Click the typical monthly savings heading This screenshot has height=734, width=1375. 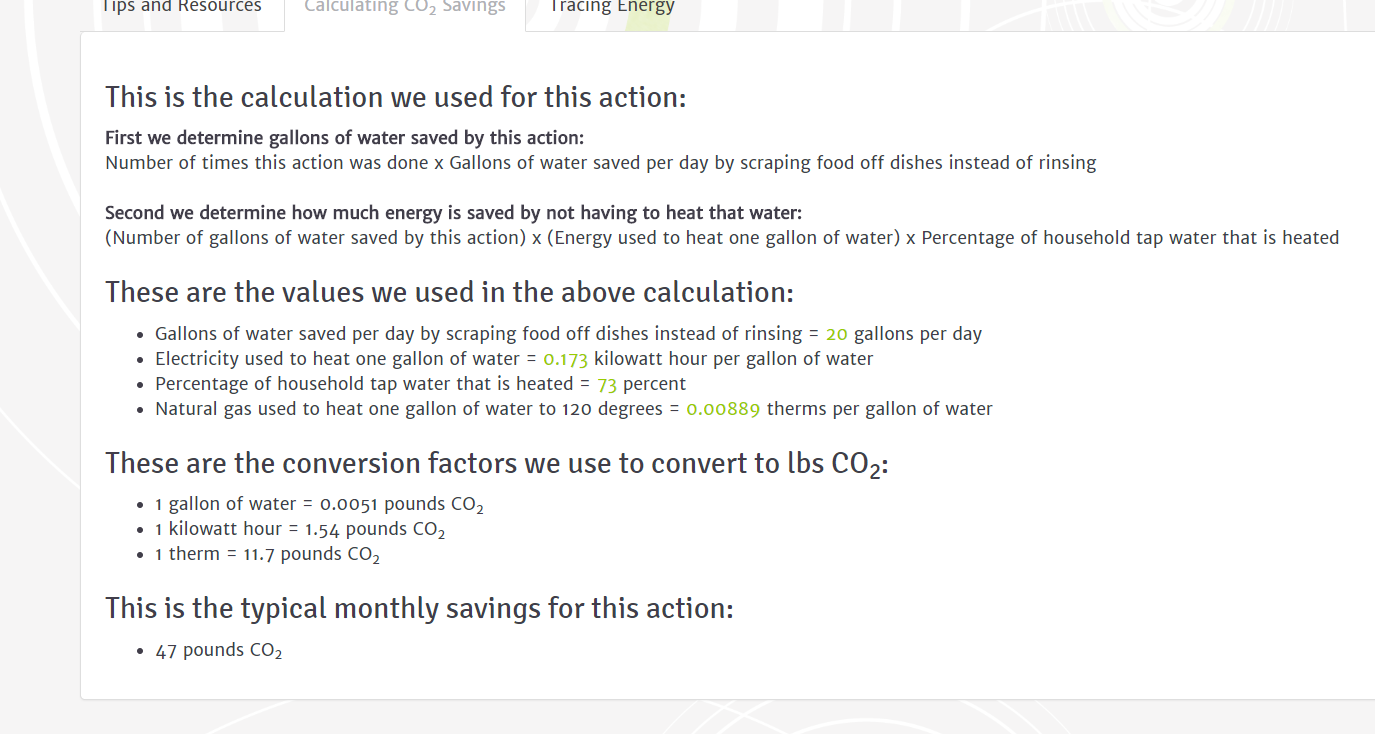click(x=419, y=608)
